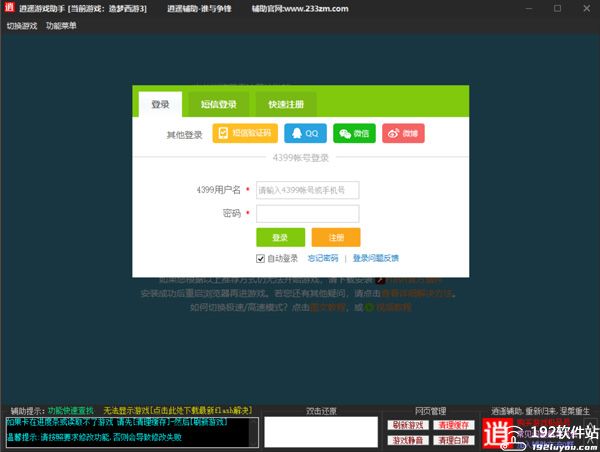Click the orange 注册 button
600x452 pixels.
(336, 237)
